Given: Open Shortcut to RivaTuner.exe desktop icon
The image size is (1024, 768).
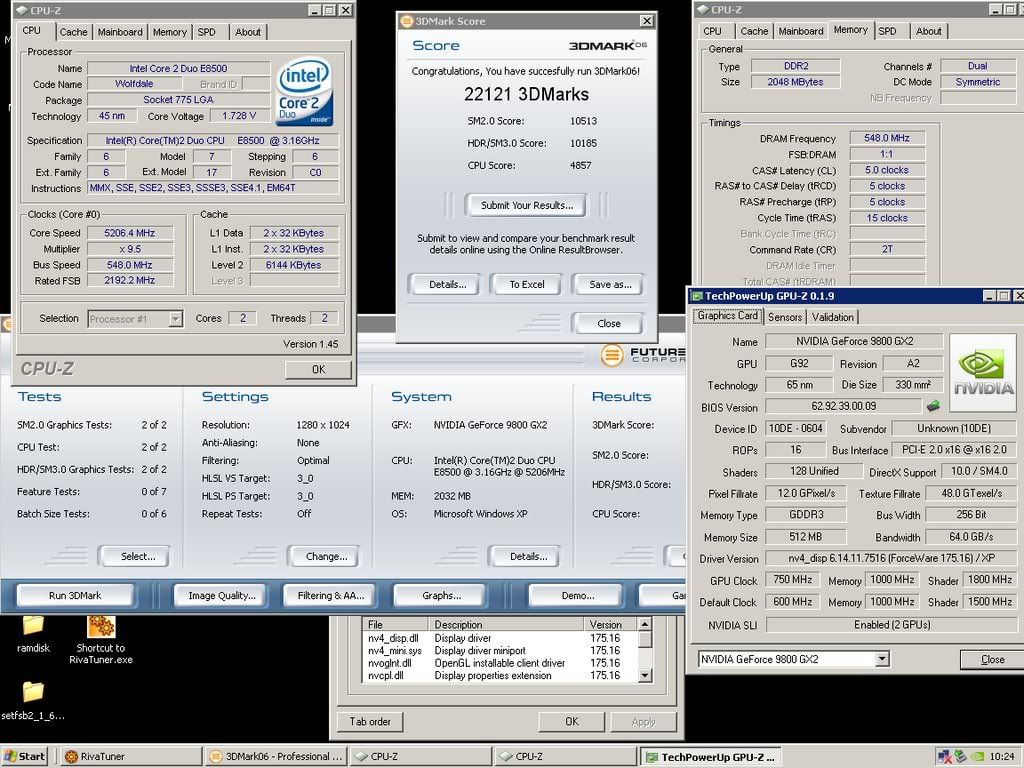Looking at the screenshot, I should pyautogui.click(x=101, y=626).
